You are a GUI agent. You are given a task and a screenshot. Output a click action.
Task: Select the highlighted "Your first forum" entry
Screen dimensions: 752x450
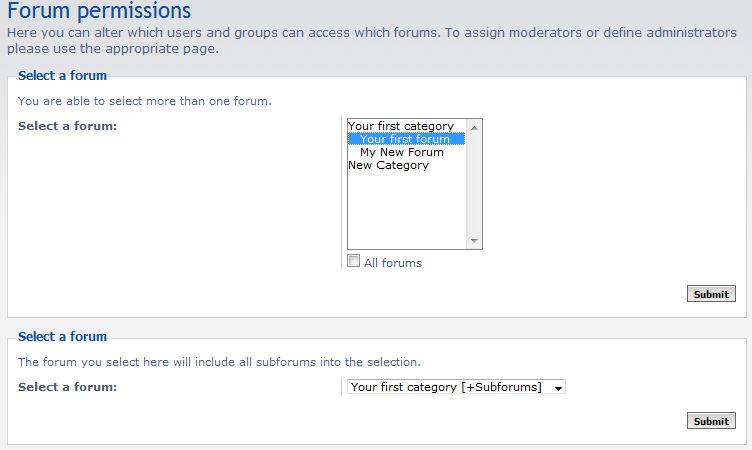coord(404,139)
